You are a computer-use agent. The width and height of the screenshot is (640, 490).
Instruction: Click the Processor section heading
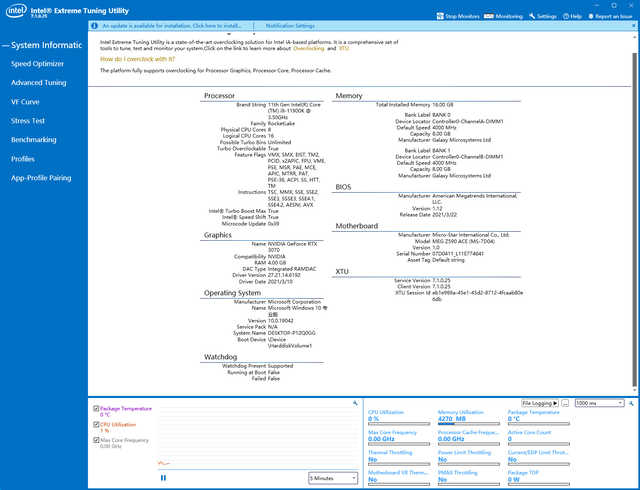tap(219, 96)
